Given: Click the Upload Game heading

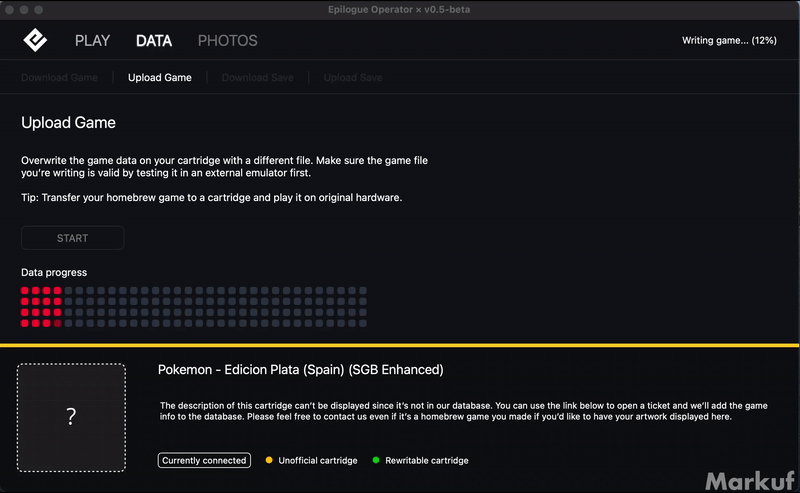Looking at the screenshot, I should (68, 122).
